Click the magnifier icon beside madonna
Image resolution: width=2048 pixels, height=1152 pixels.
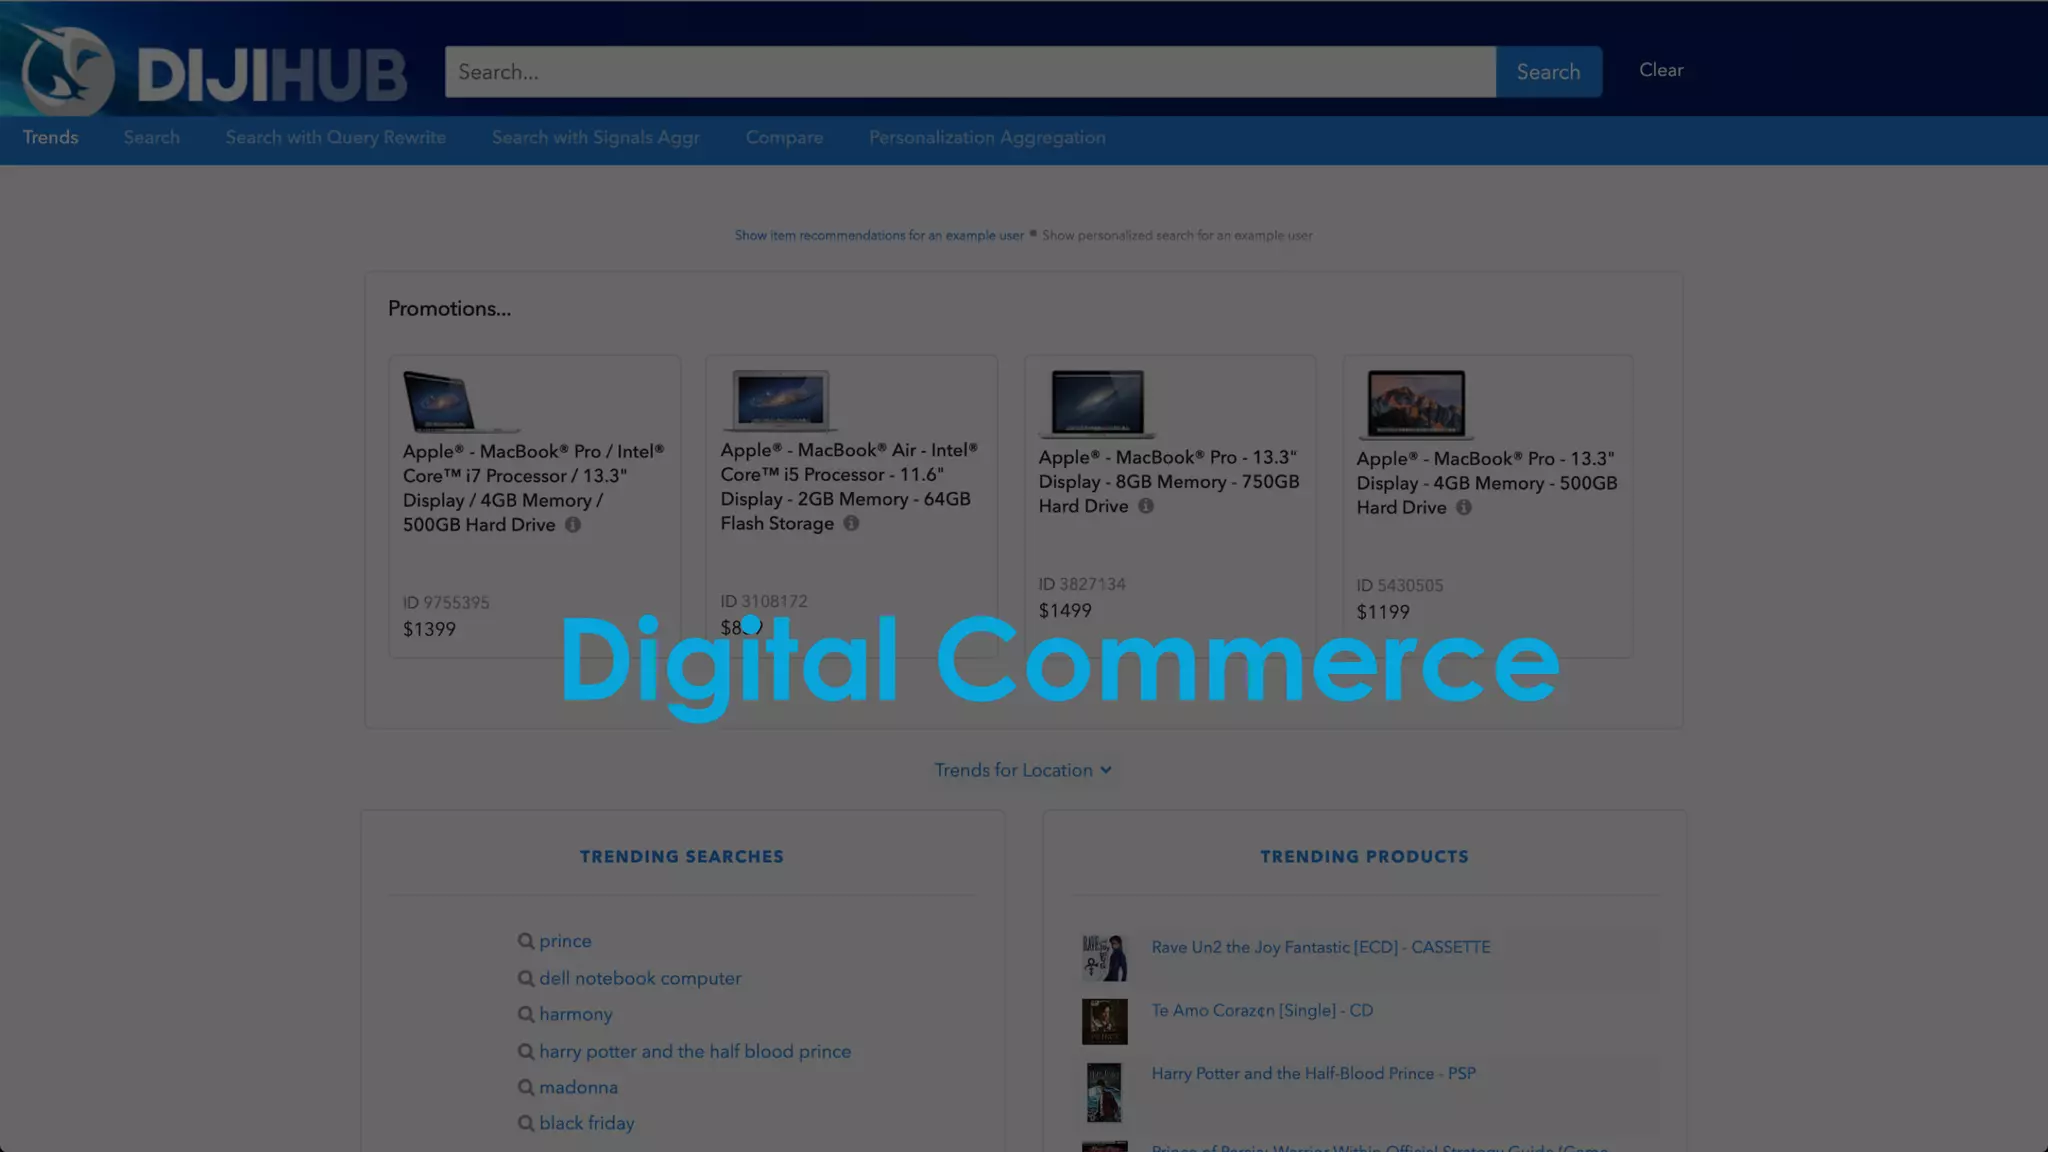[x=526, y=1087]
